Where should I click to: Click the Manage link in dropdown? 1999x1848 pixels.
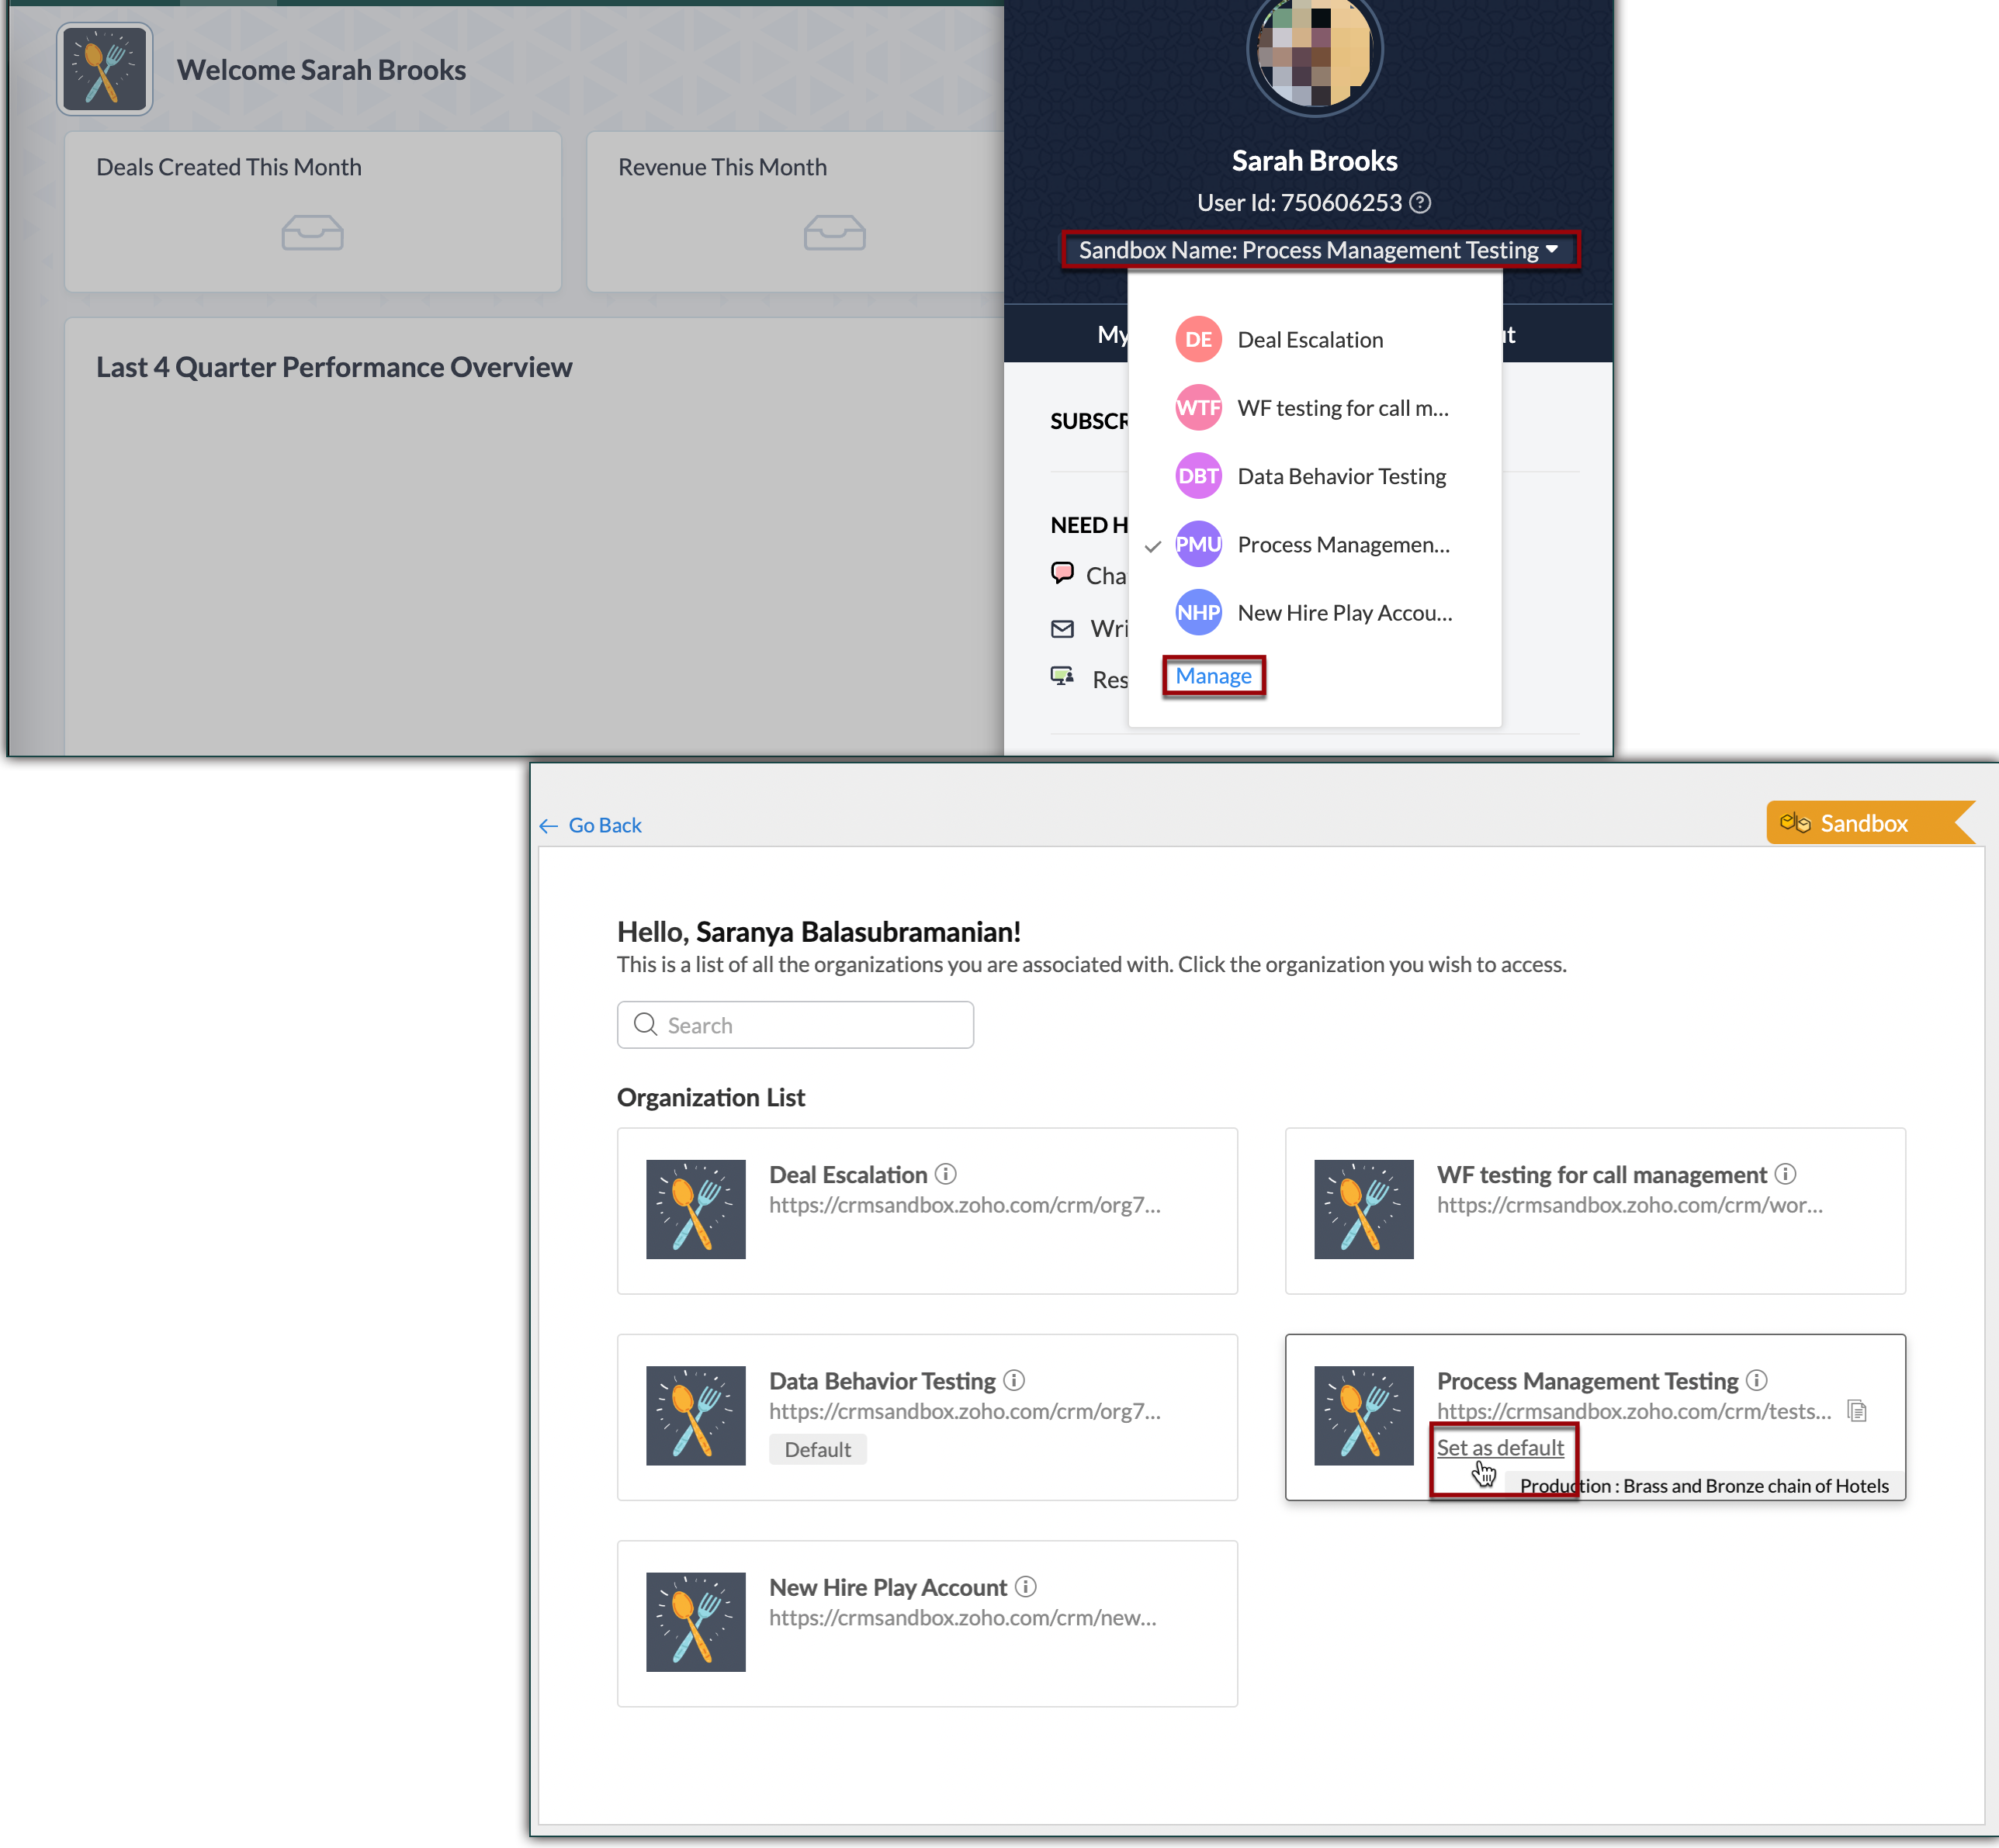click(x=1213, y=676)
